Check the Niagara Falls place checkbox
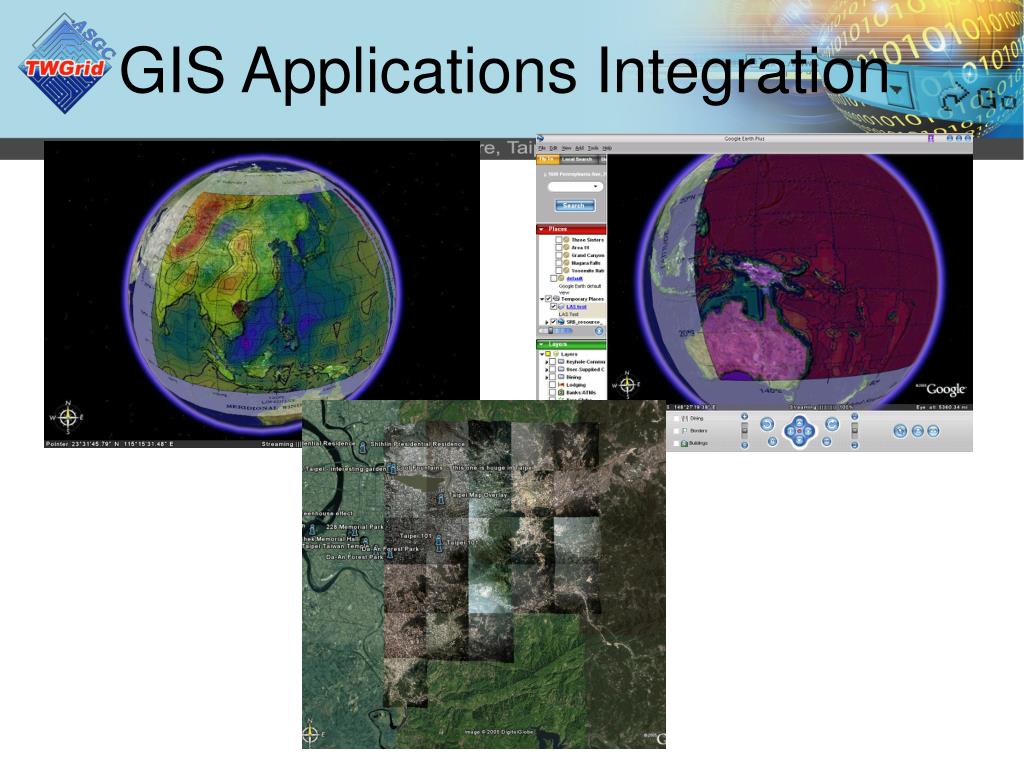The height and width of the screenshot is (768, 1024). 558,263
